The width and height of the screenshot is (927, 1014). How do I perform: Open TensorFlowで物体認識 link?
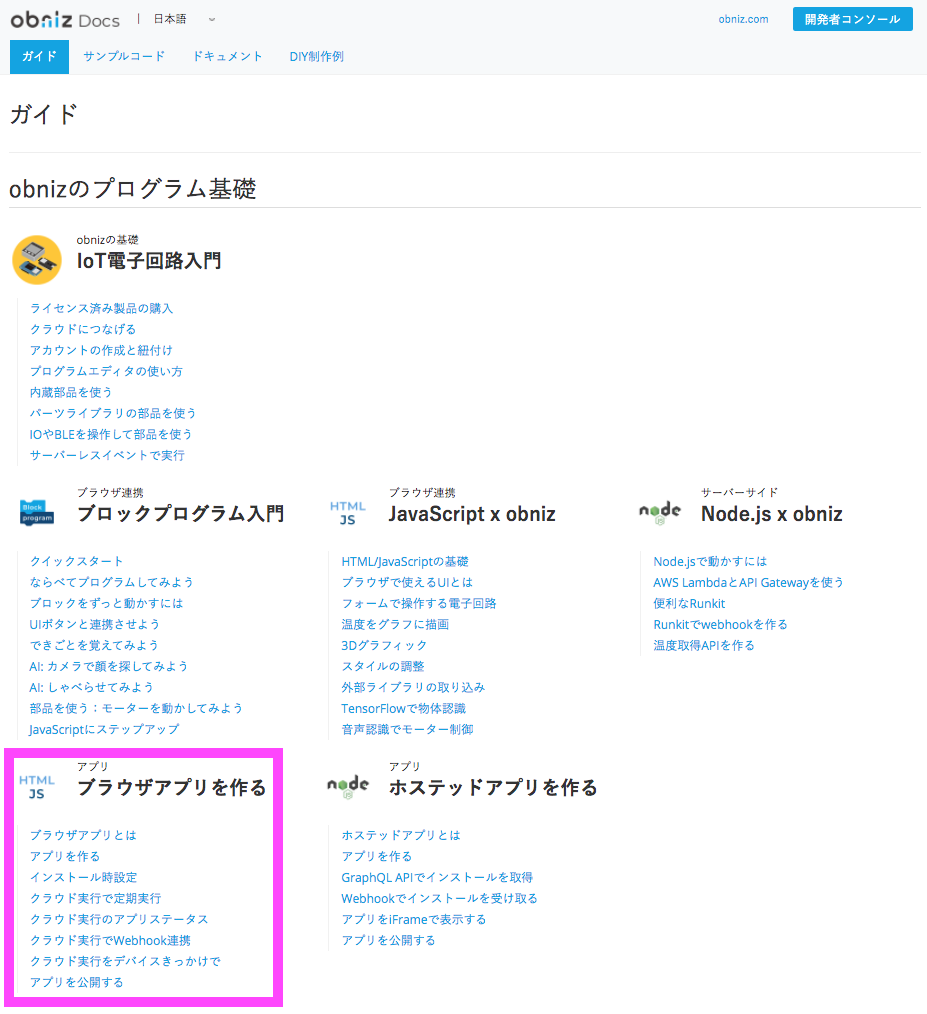tap(404, 708)
